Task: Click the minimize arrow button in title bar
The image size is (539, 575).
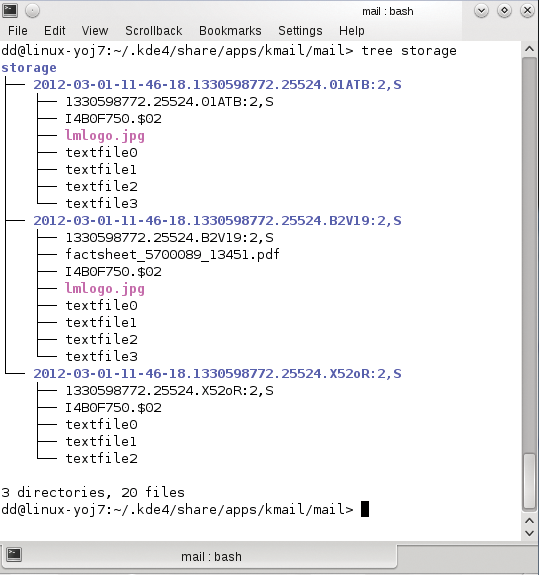Action: (481, 11)
